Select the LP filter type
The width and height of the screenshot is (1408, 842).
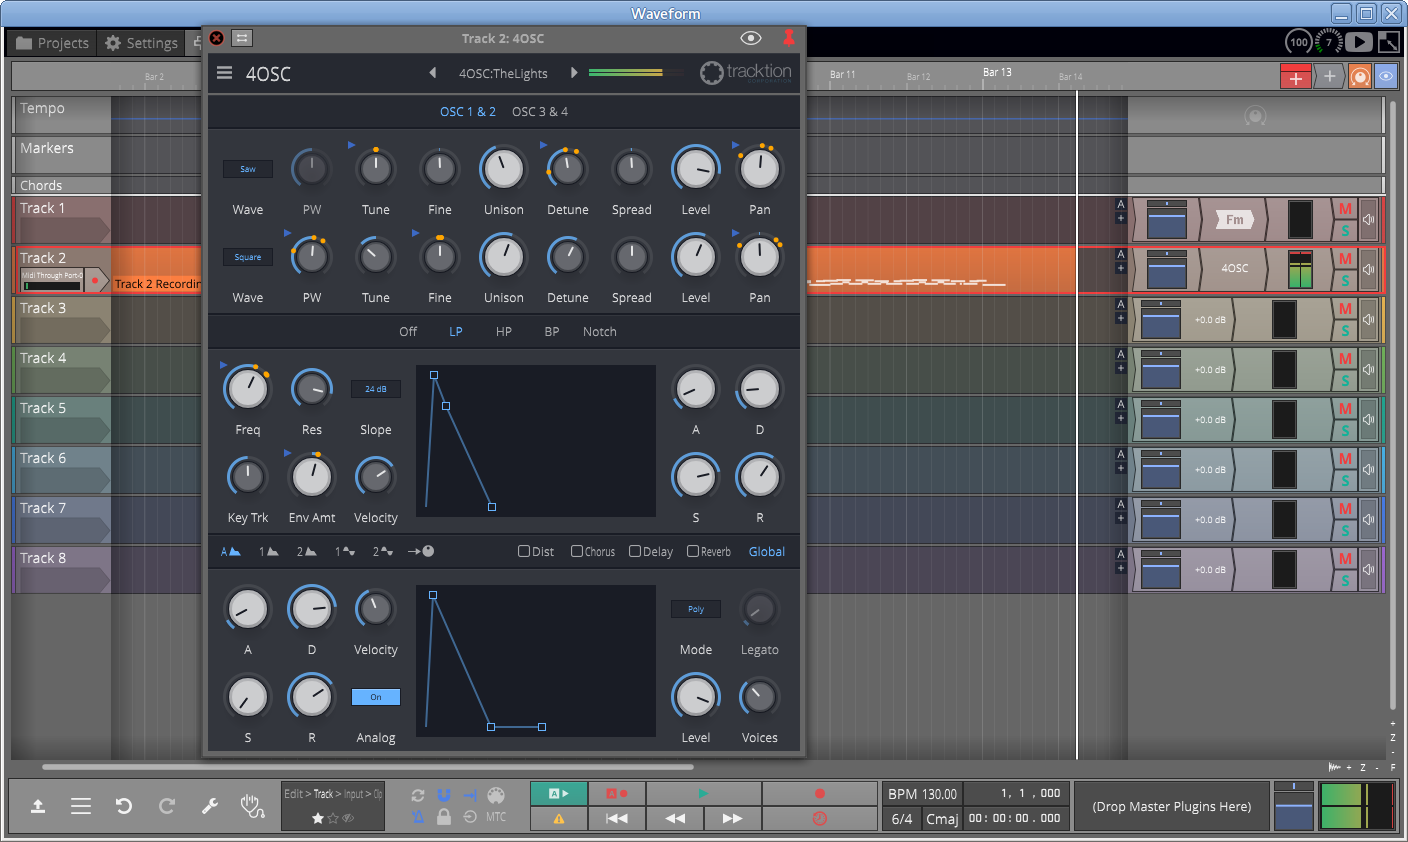pos(456,332)
